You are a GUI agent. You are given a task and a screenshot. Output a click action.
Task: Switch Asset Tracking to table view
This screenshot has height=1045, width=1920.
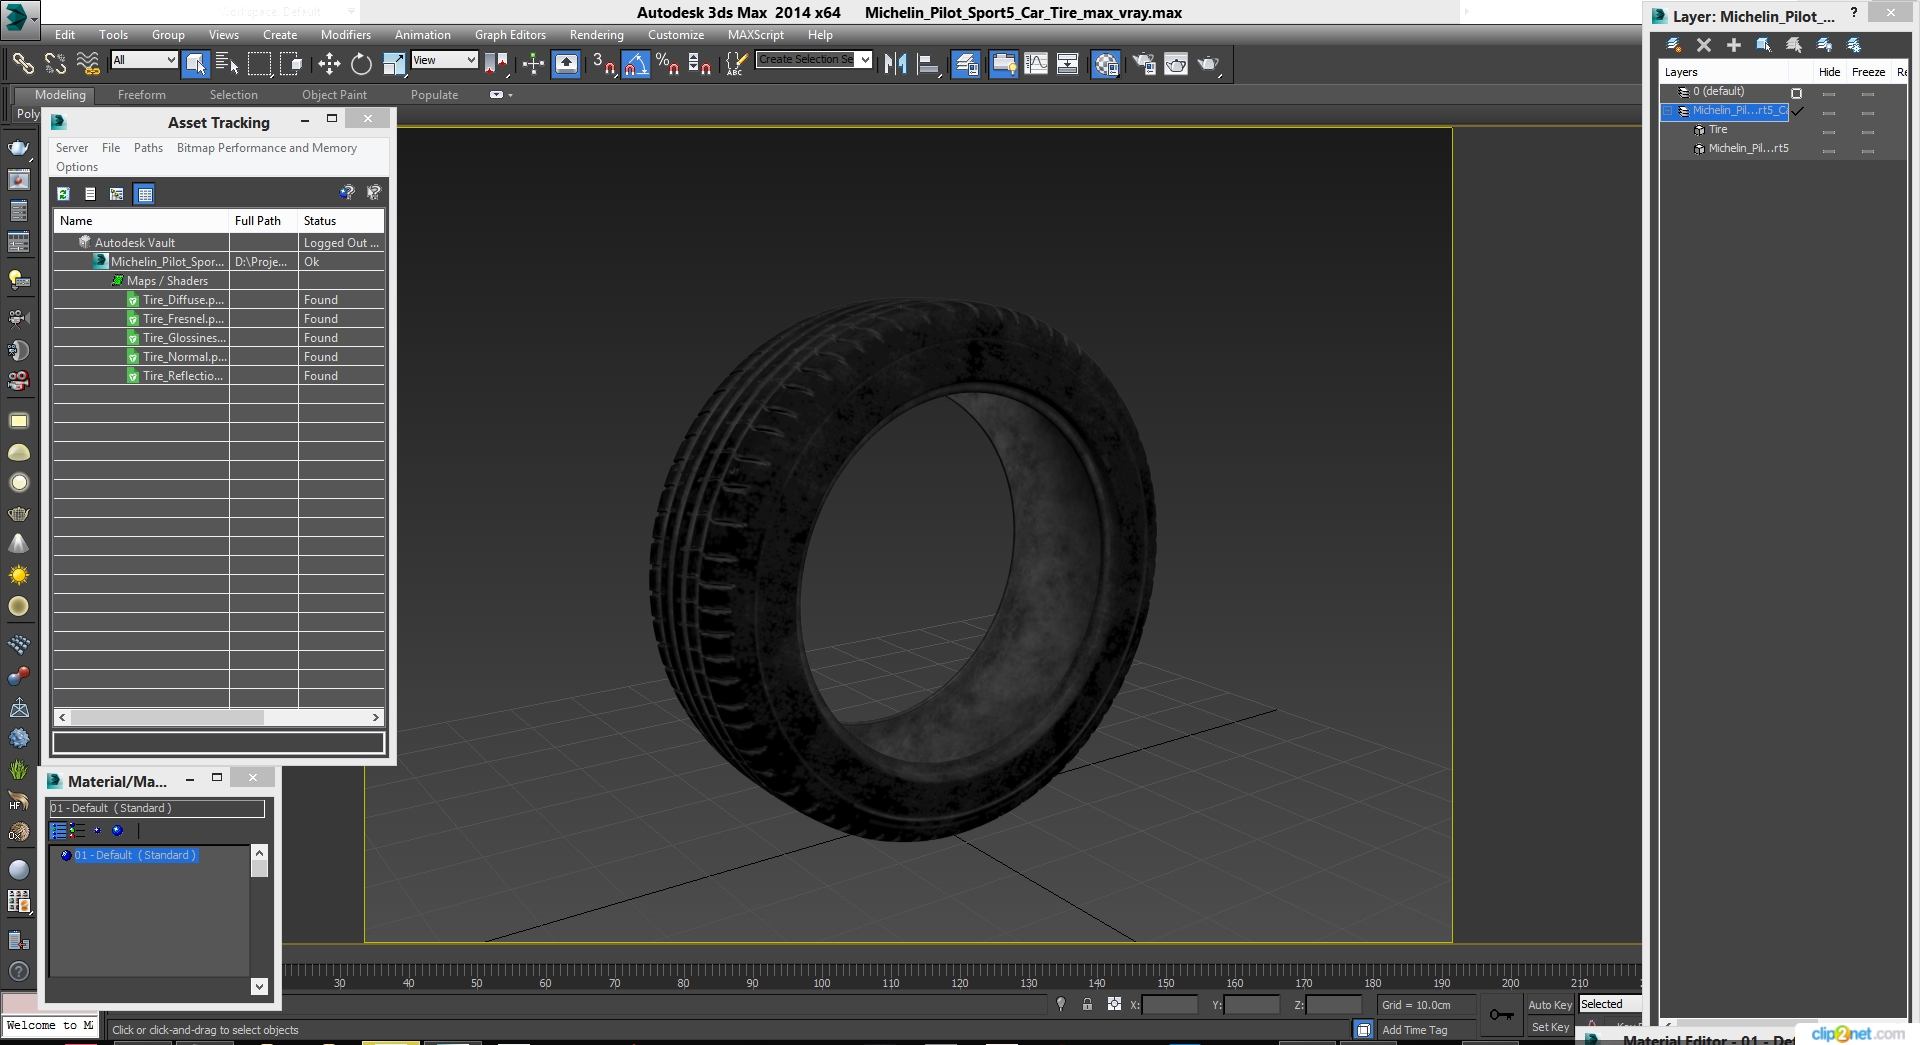[145, 194]
